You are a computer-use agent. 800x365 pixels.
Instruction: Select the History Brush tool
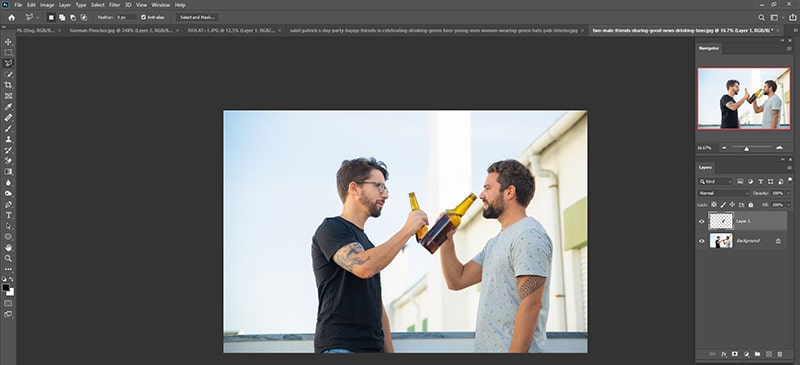pos(8,150)
